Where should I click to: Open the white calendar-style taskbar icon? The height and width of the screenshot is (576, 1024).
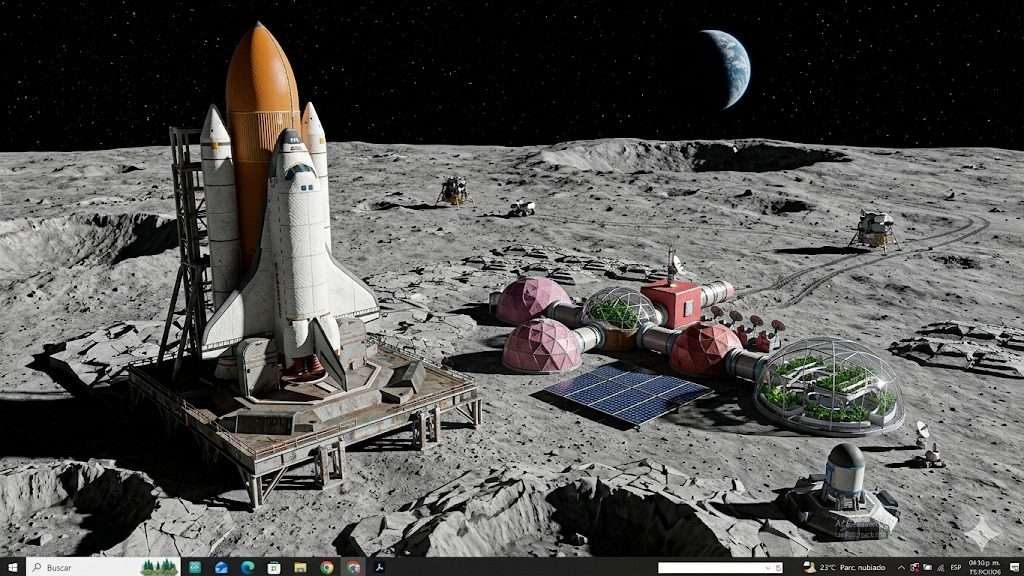274,568
